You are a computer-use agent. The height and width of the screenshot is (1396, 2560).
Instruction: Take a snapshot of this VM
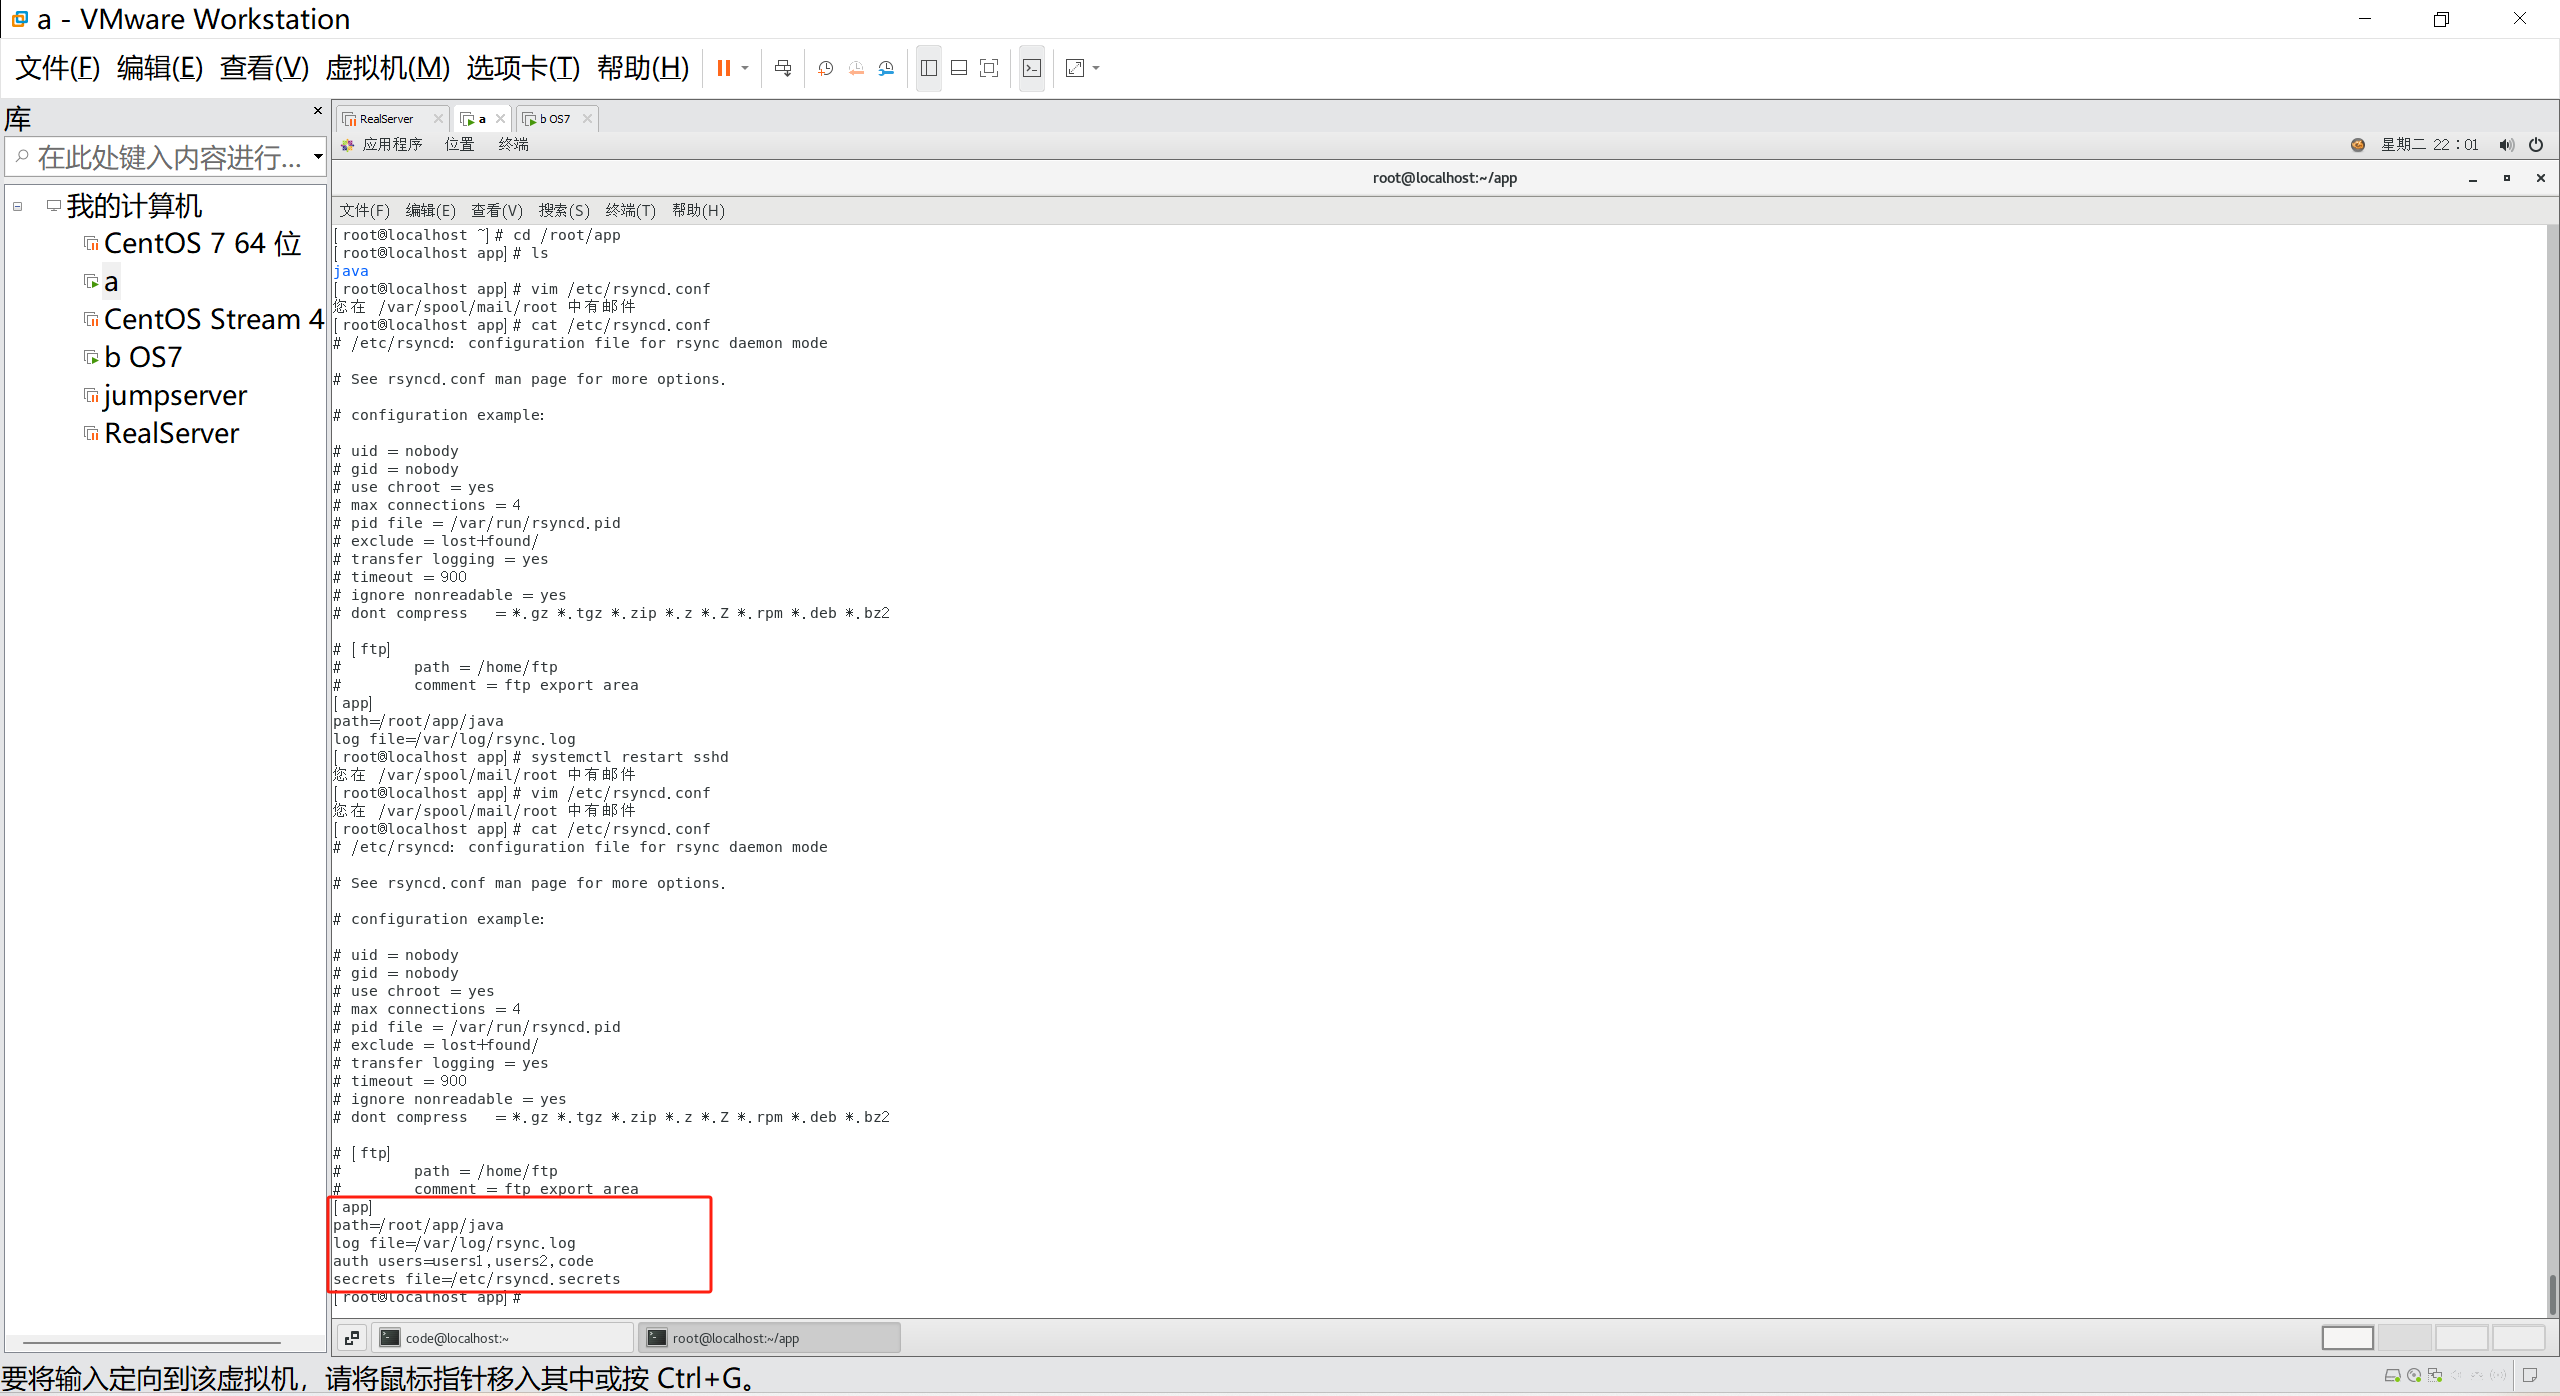pyautogui.click(x=825, y=68)
